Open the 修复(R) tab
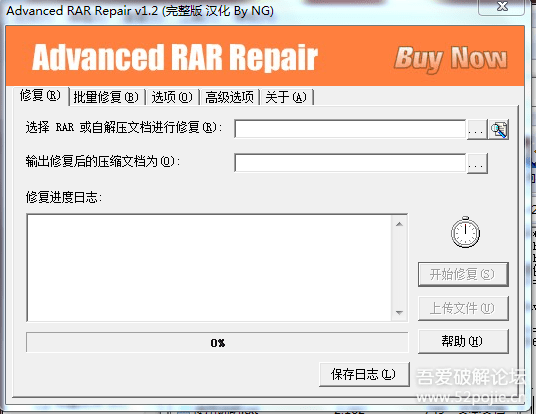 click(x=41, y=96)
